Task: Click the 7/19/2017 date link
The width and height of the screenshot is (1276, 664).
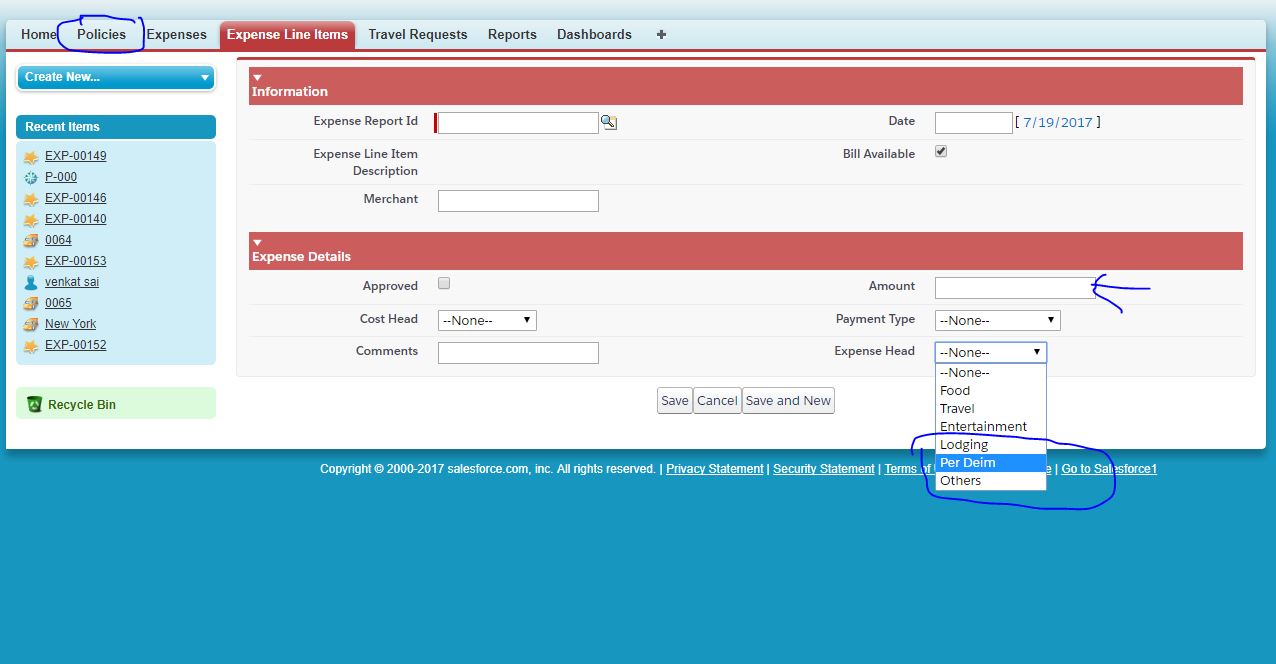Action: coord(1057,122)
